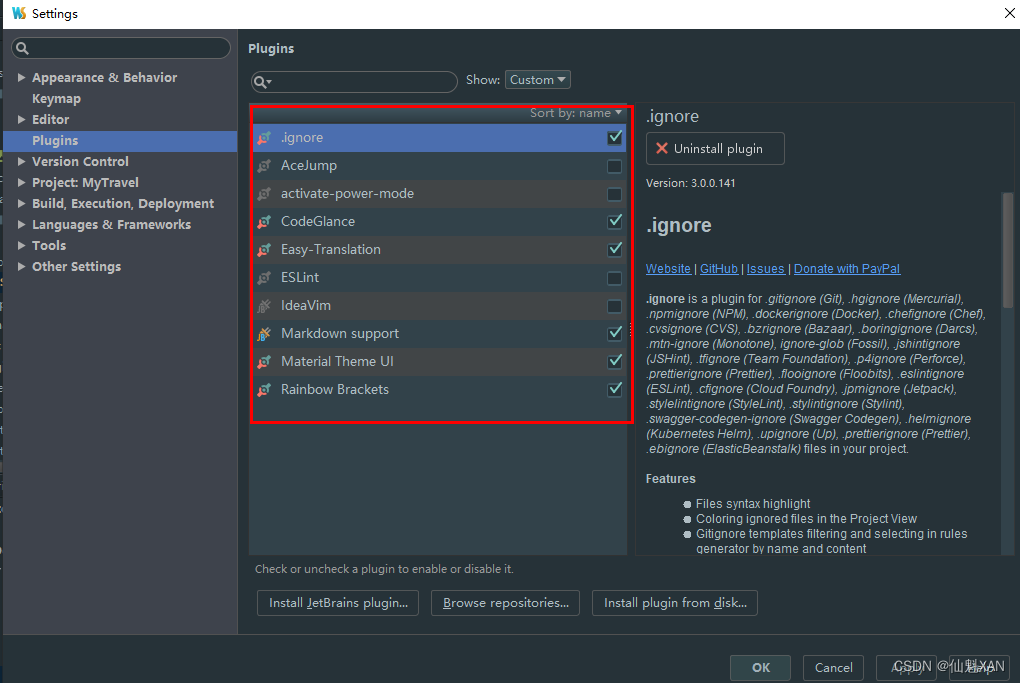
Task: Click the Rainbow Brackets plugin icon
Action: coord(264,390)
